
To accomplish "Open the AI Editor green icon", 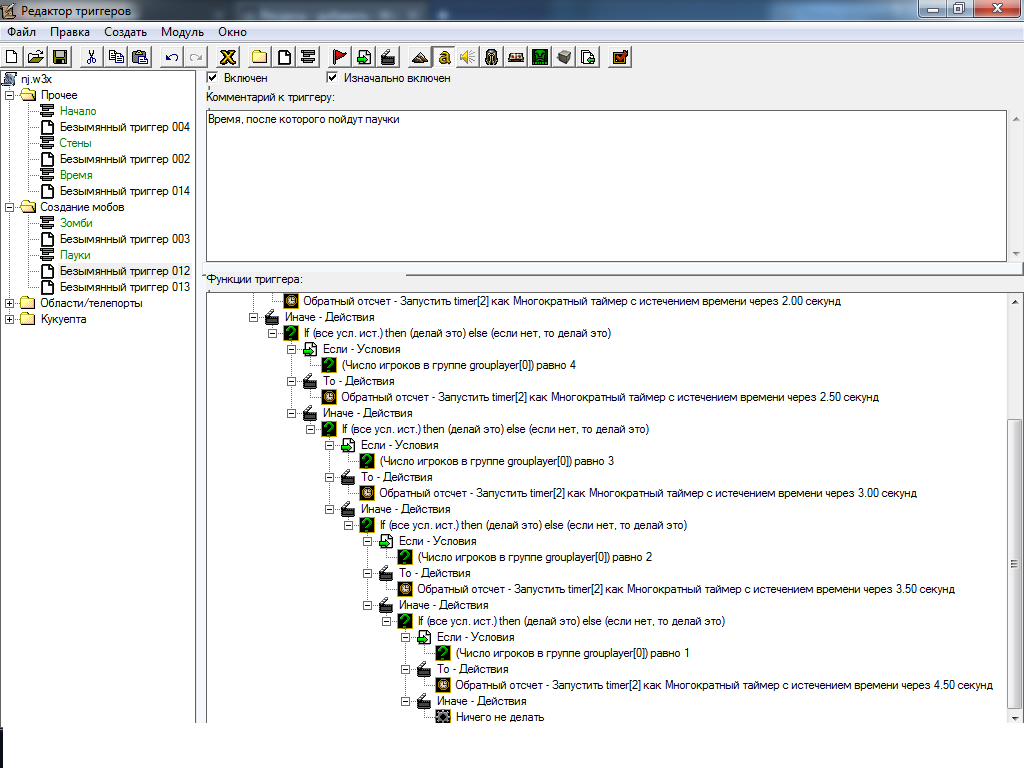I will coord(540,57).
